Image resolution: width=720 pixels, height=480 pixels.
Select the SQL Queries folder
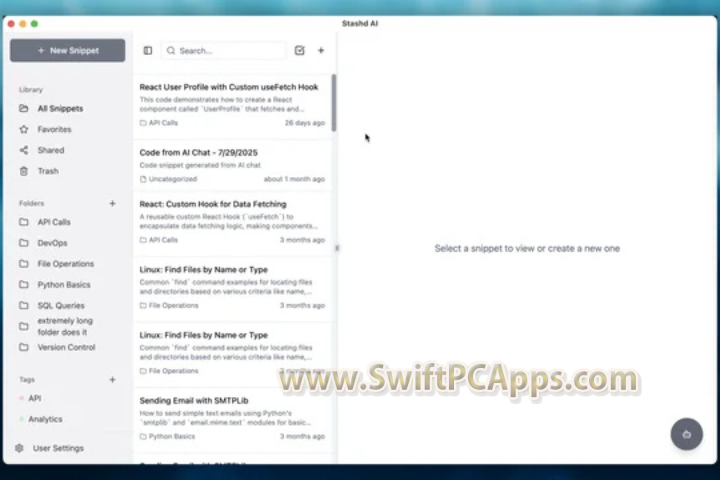coord(61,306)
